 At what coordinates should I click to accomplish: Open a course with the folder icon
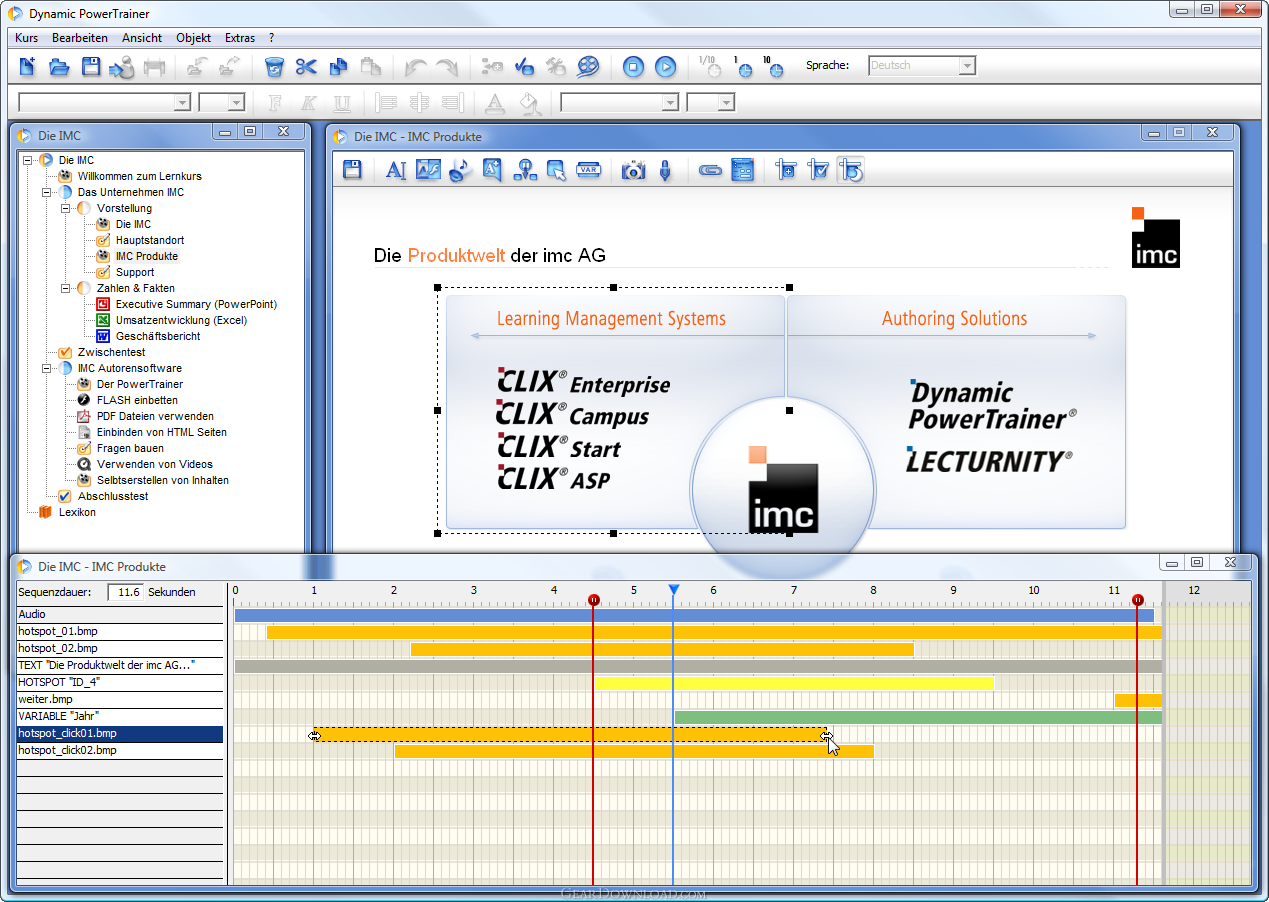point(59,67)
